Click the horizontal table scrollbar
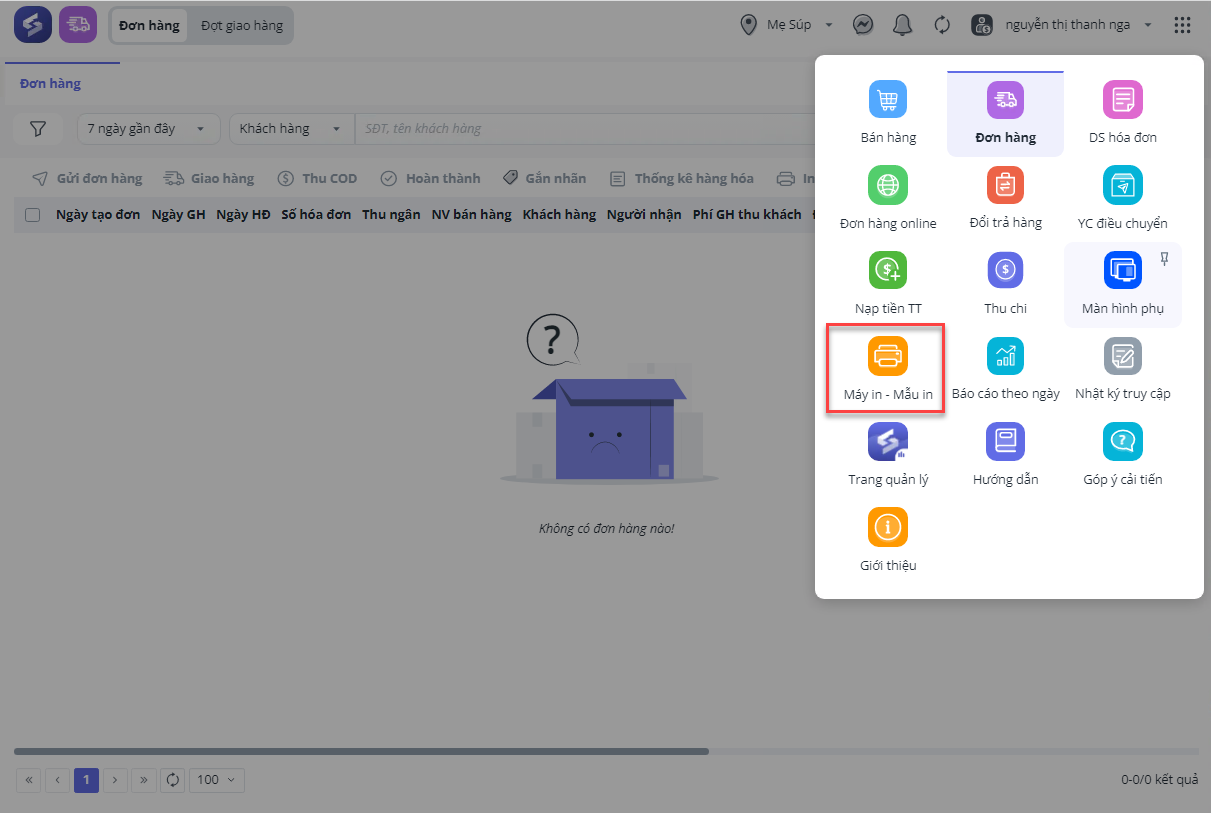Viewport: 1211px width, 813px height. pos(361,751)
